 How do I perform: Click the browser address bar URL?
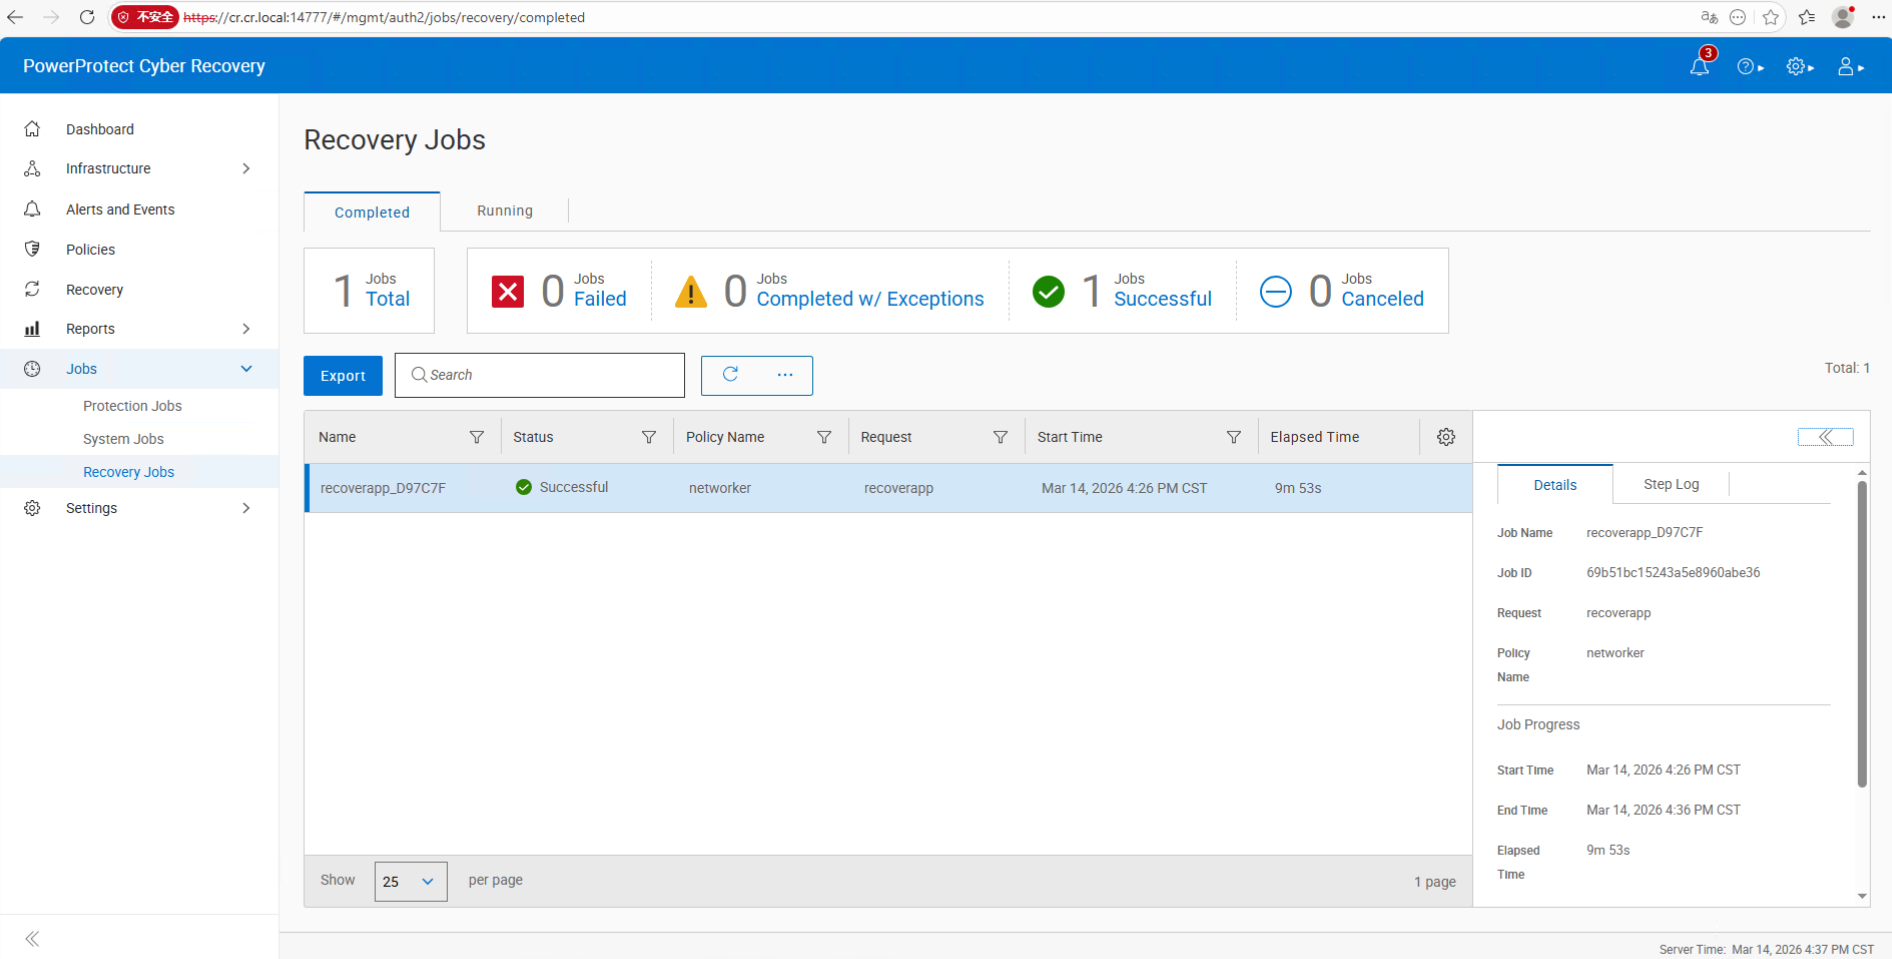384,17
